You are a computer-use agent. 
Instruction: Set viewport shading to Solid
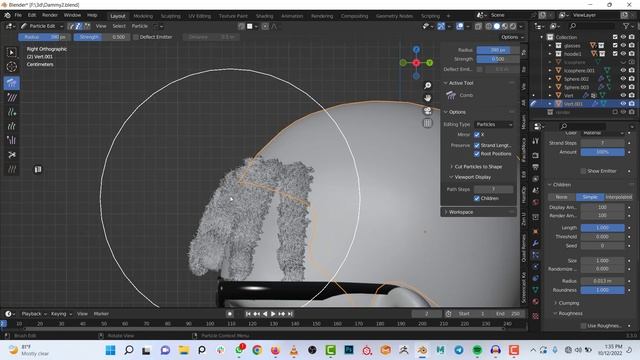tap(497, 26)
